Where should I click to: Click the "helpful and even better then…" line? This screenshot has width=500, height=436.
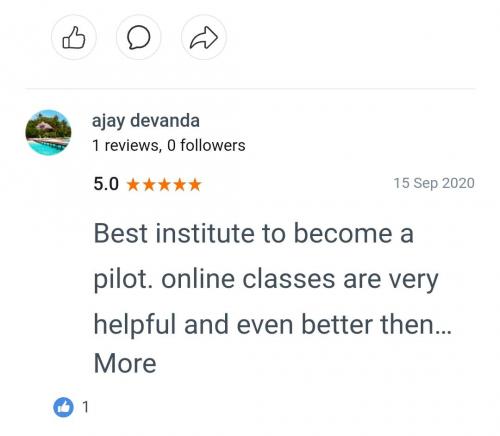(273, 324)
